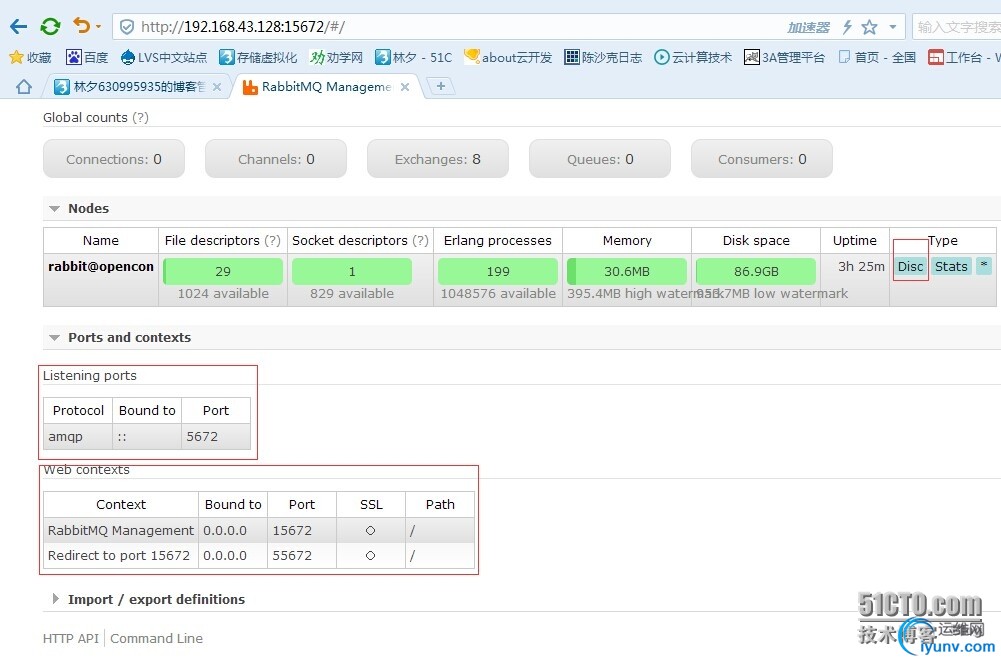Click the memory bar showing 30.6MB

[x=627, y=271]
